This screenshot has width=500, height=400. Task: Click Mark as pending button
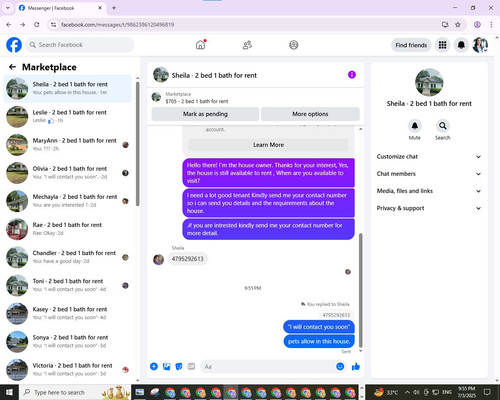(205, 114)
